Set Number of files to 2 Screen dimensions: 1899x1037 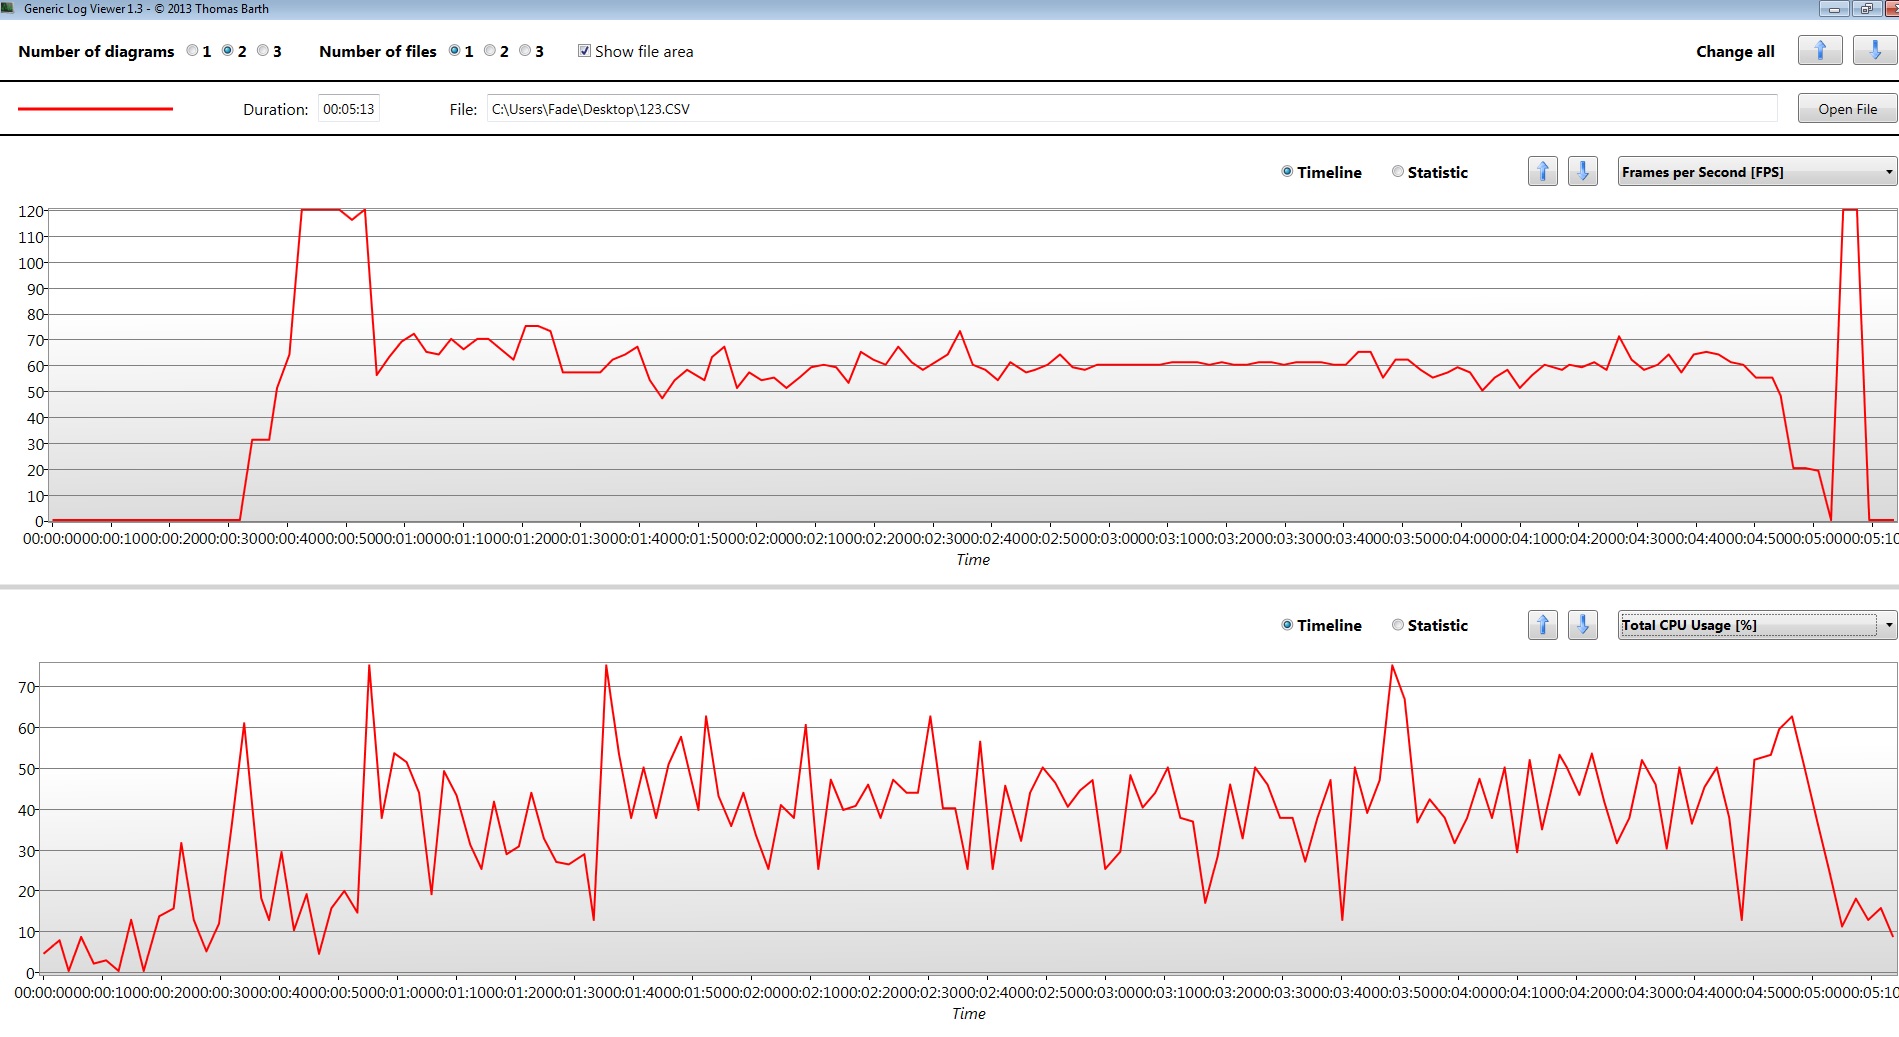pyautogui.click(x=490, y=51)
